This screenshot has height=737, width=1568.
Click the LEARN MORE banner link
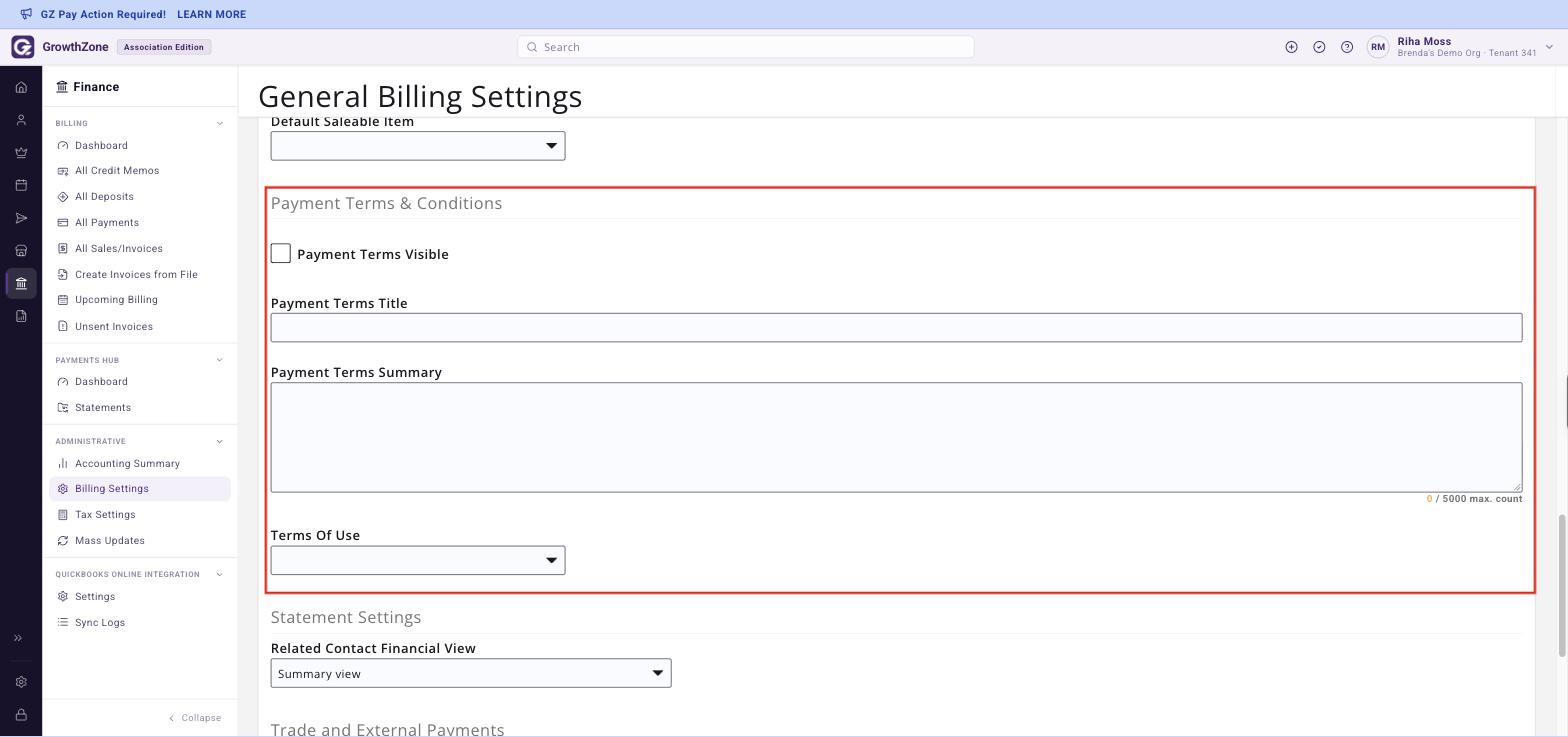[211, 15]
